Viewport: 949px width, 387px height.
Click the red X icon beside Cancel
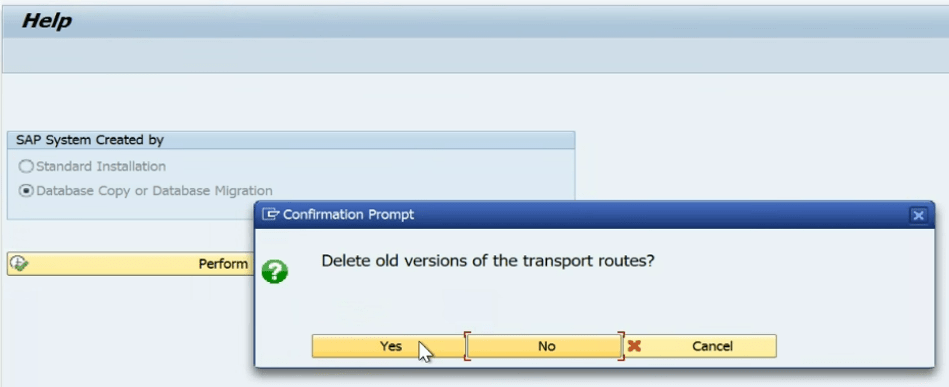(x=634, y=346)
